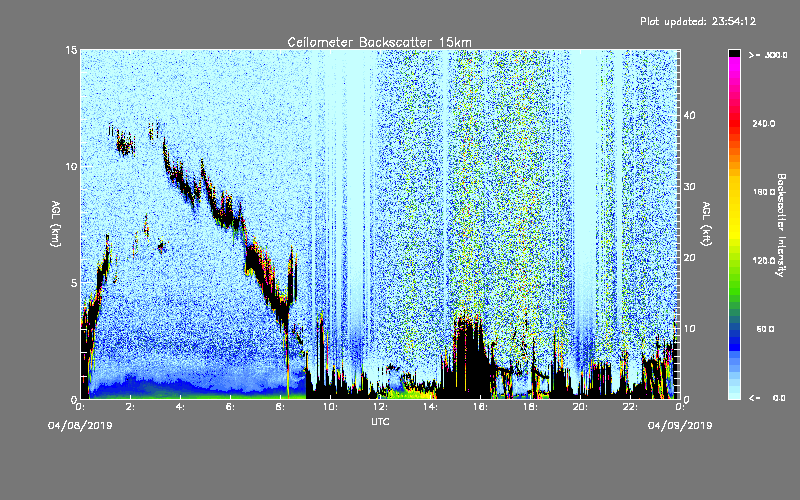Click the red band near 240.0 on colorbar

click(x=734, y=124)
